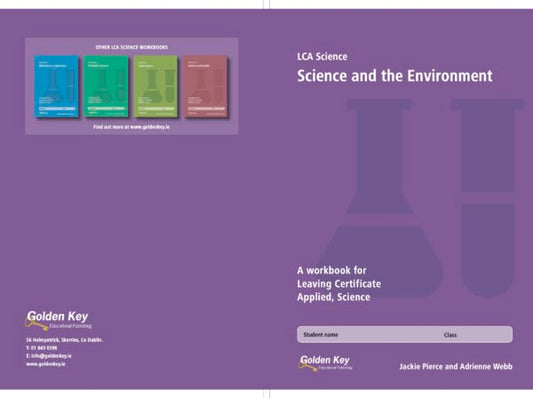Click the info@goldenkey.ie email address
The image size is (533, 398).
coord(51,356)
